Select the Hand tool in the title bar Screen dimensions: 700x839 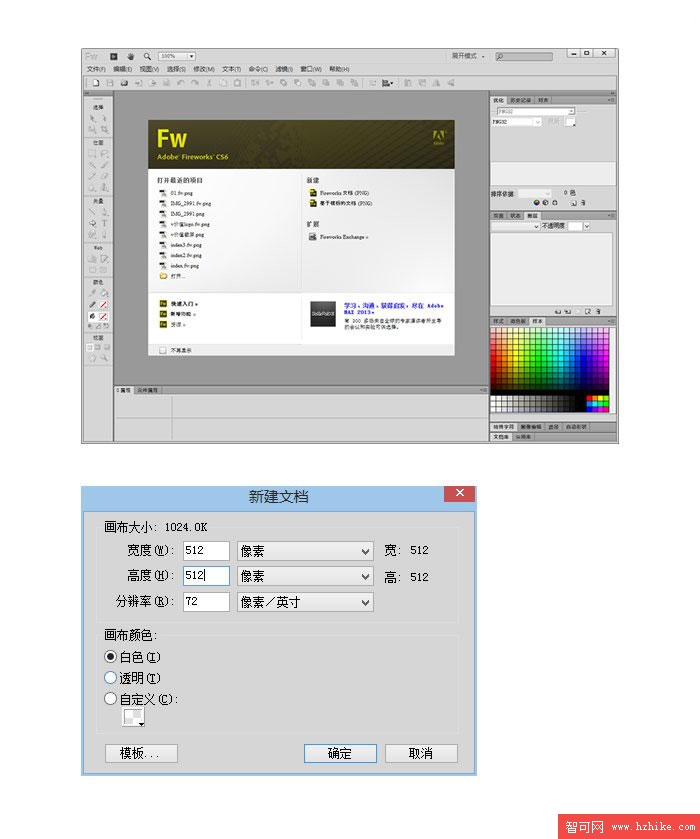coord(130,56)
